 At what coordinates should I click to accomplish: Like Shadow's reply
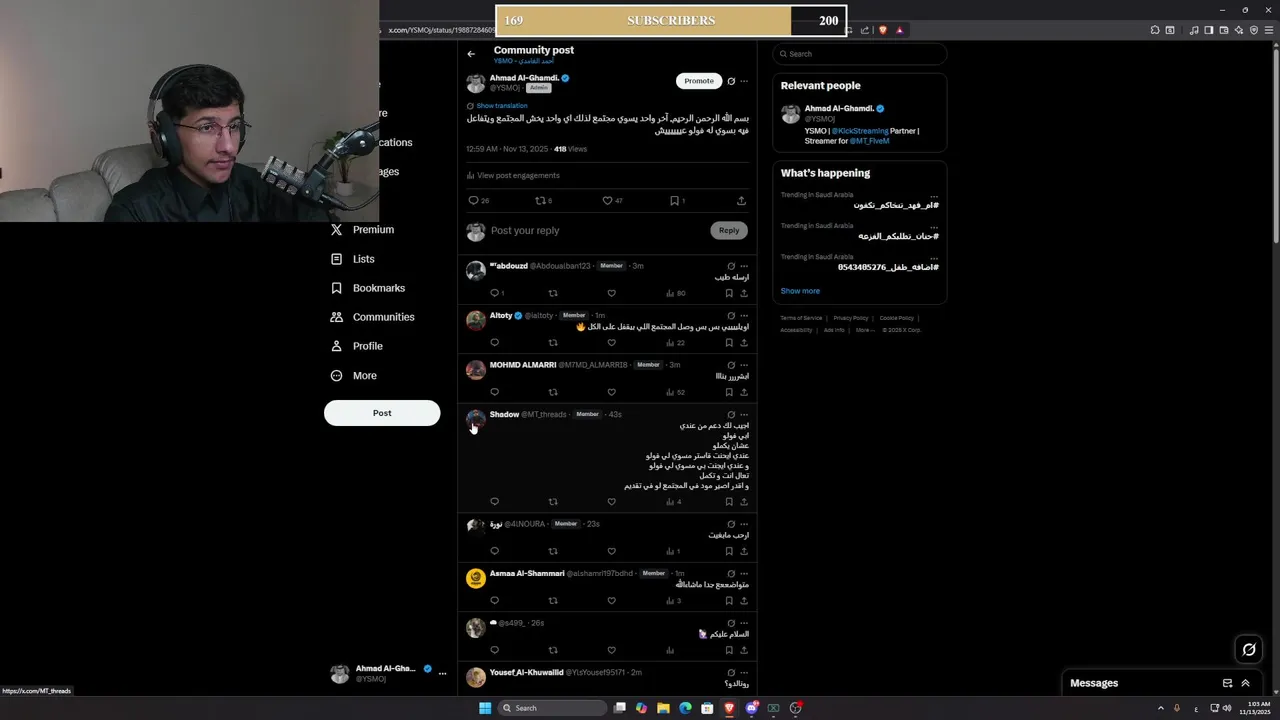(611, 501)
